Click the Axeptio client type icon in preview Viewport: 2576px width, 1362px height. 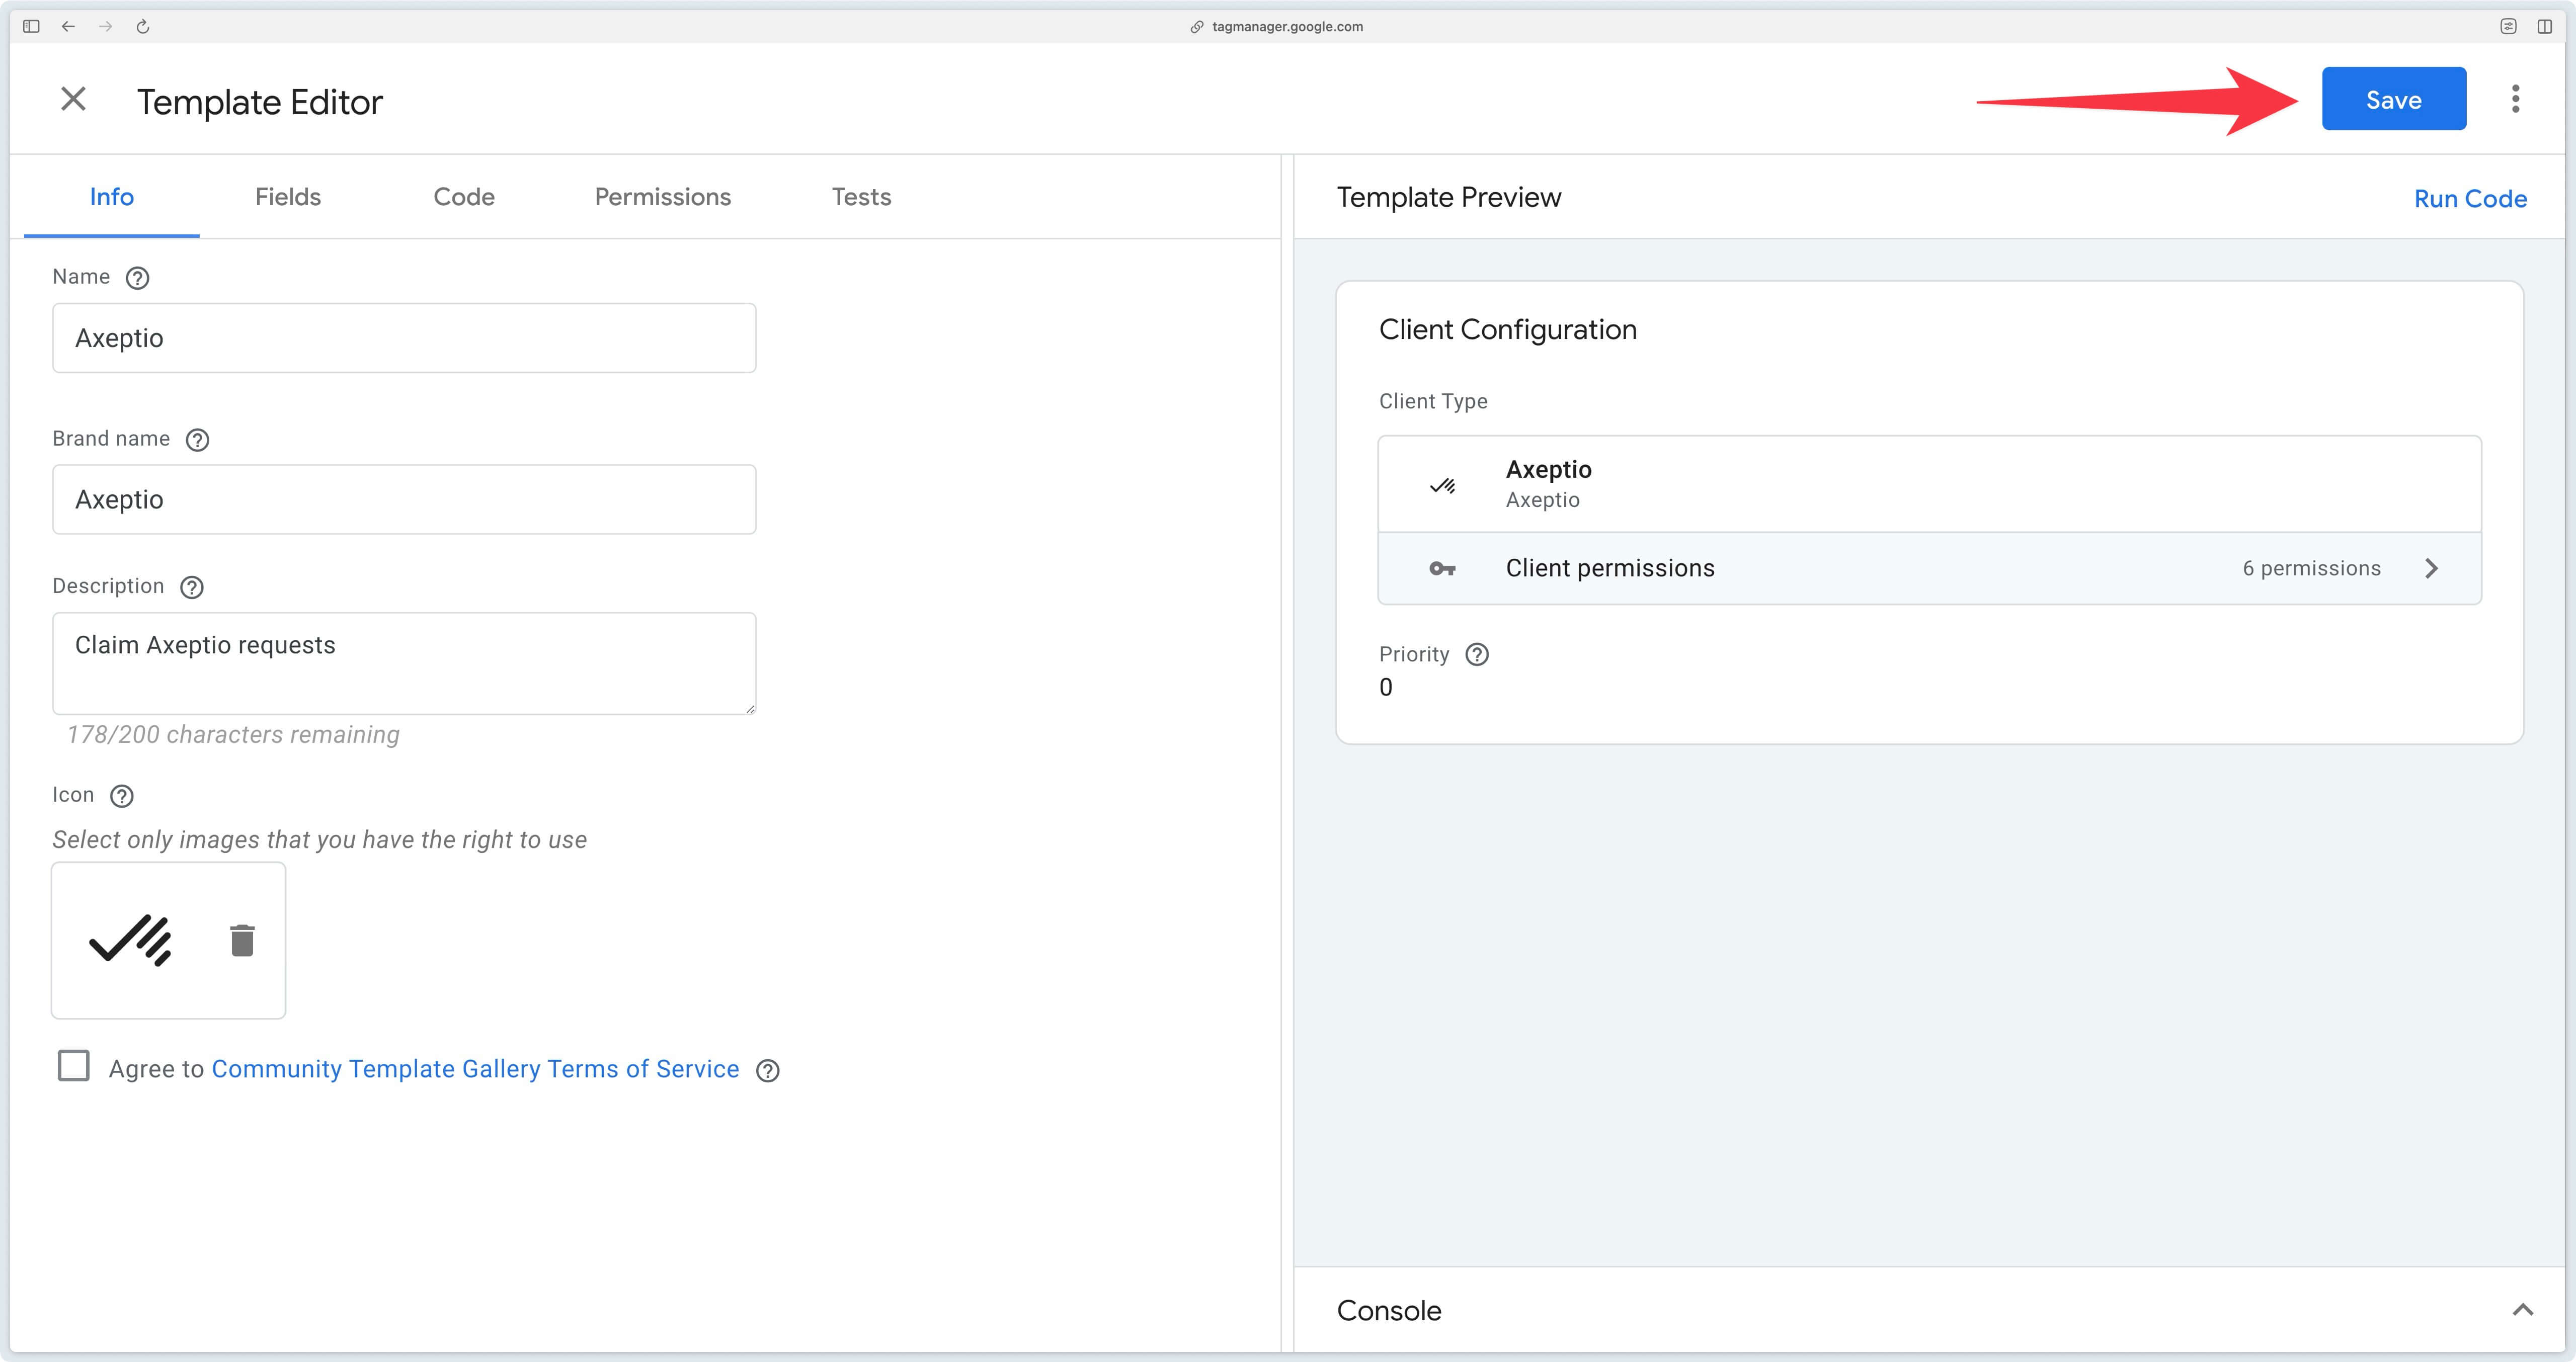click(1442, 487)
